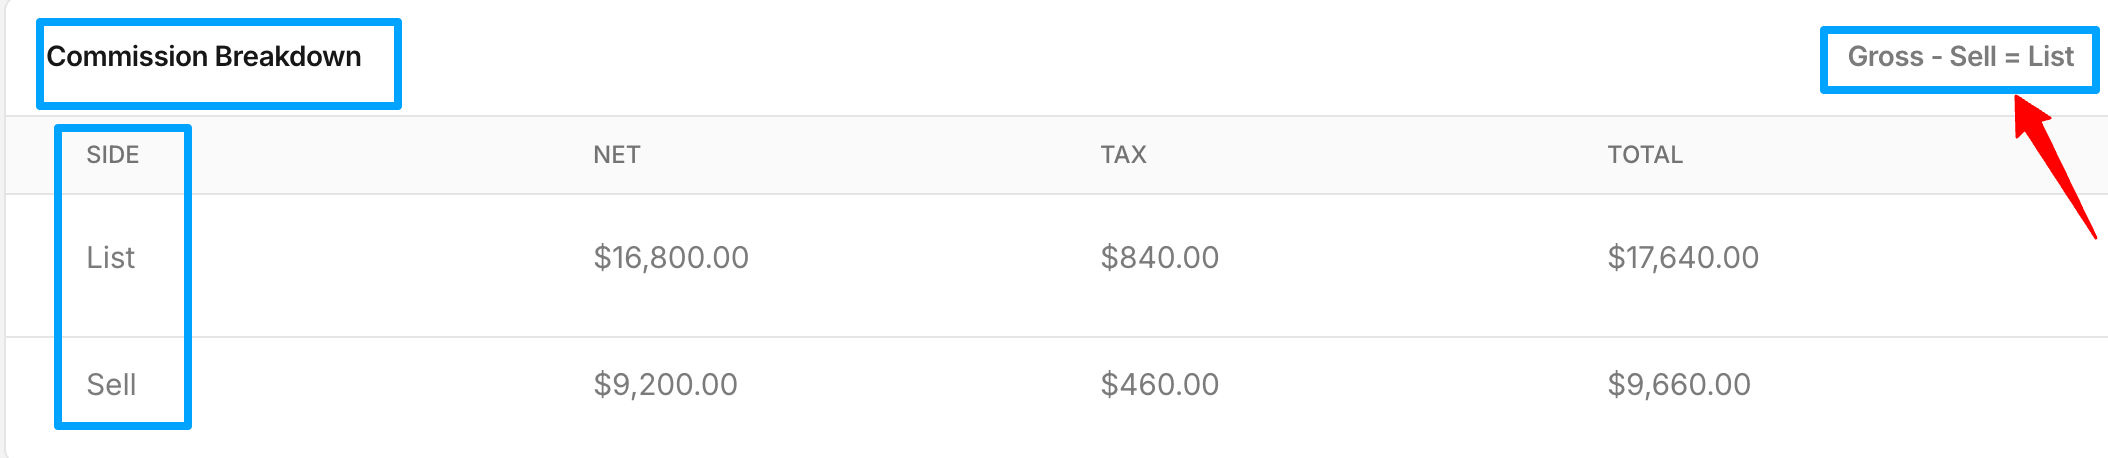The image size is (2108, 458).
Task: Select the List cell in the Side column
Action: [x=110, y=258]
